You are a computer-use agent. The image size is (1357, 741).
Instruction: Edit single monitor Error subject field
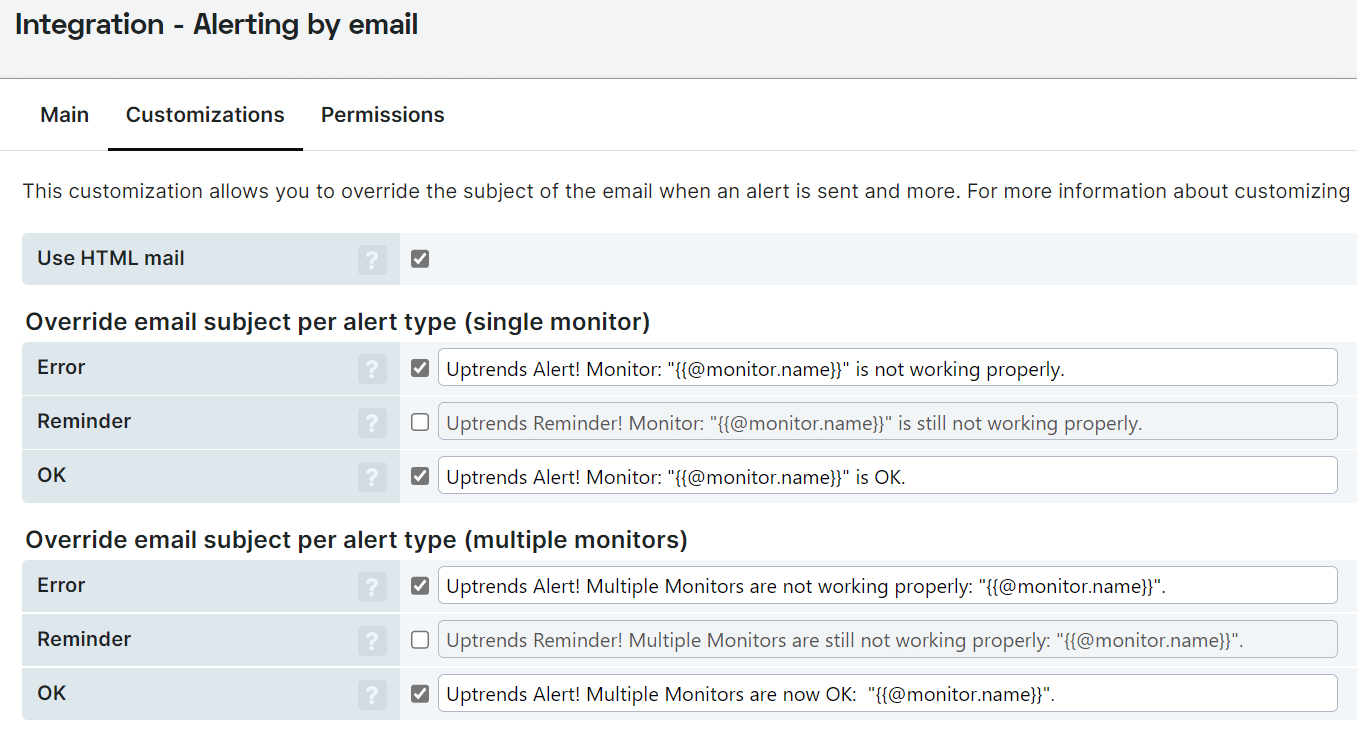click(887, 367)
